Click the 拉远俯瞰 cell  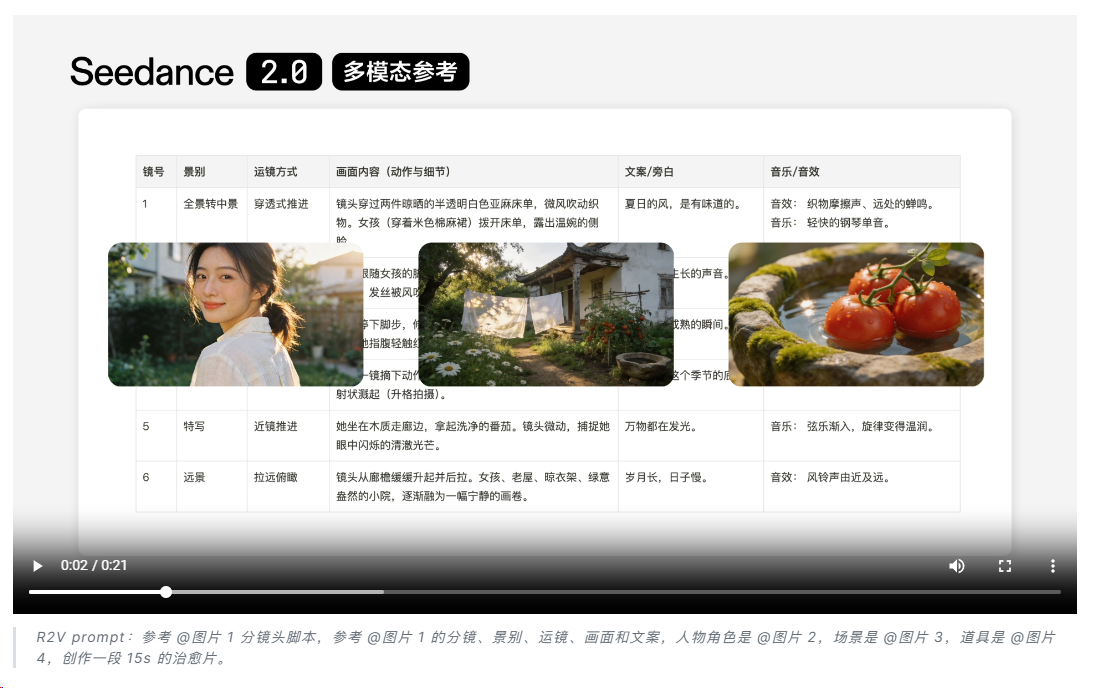(x=276, y=477)
